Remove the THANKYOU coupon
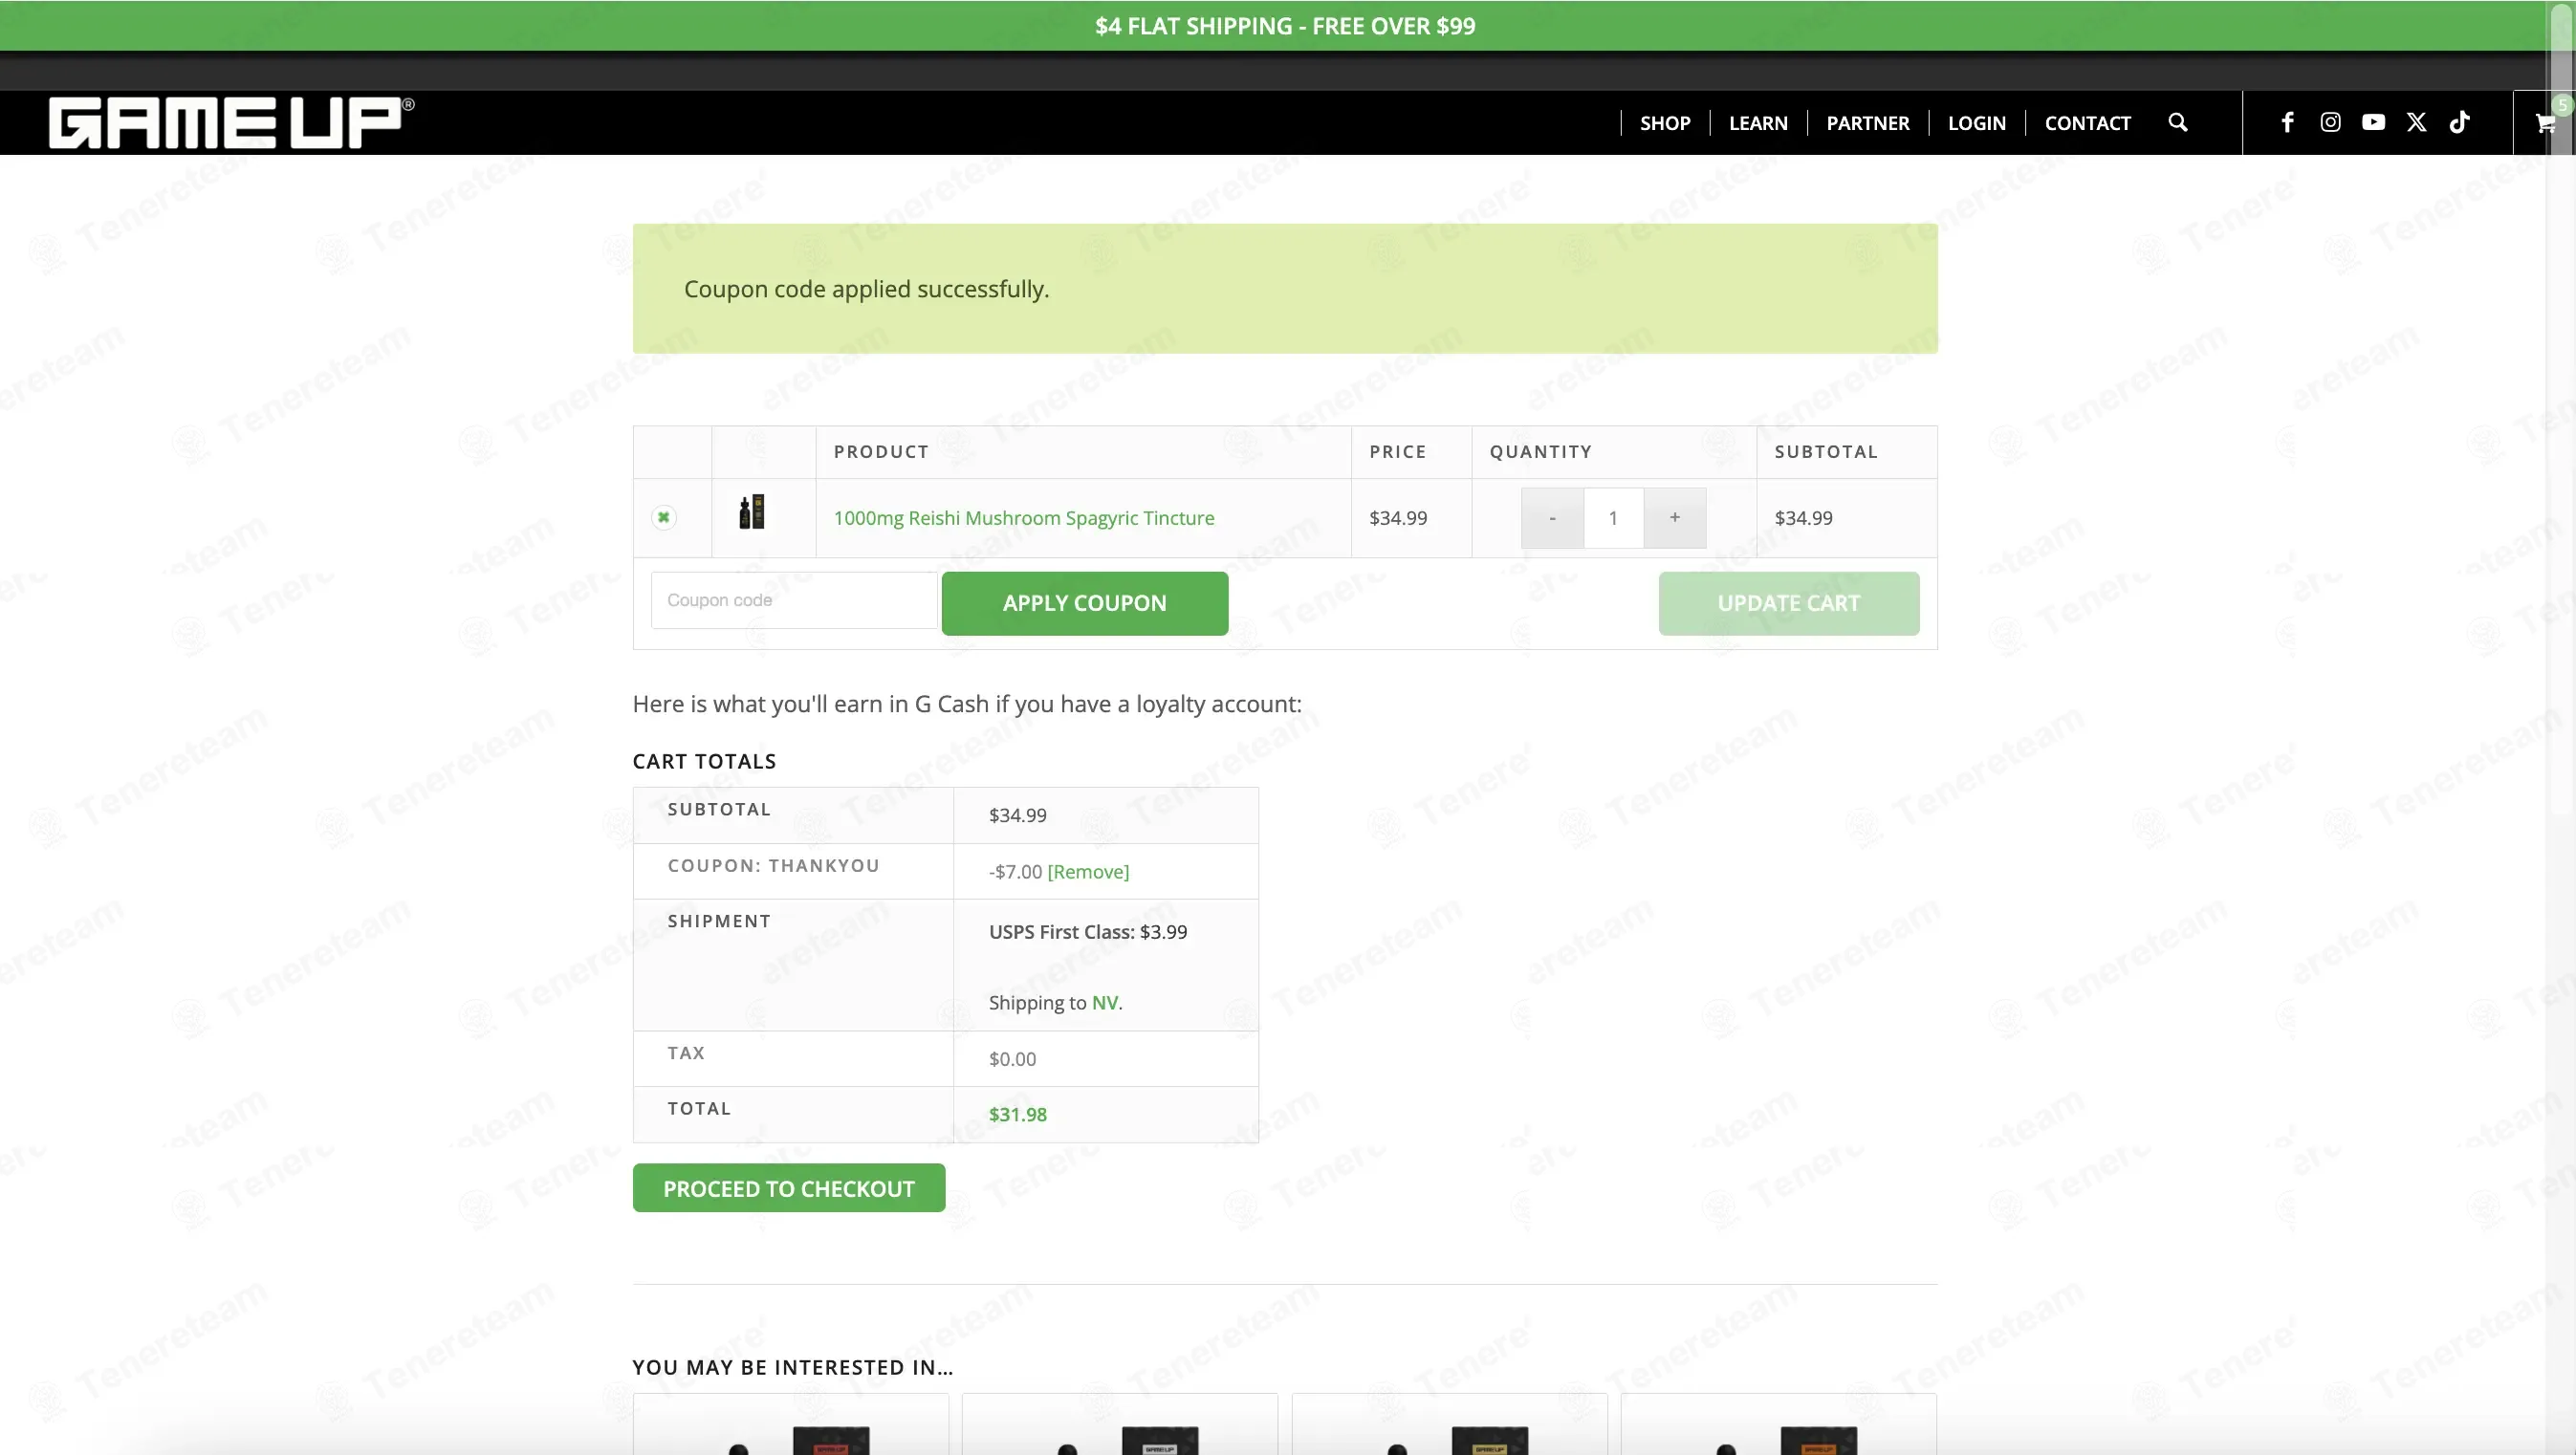 point(1088,871)
